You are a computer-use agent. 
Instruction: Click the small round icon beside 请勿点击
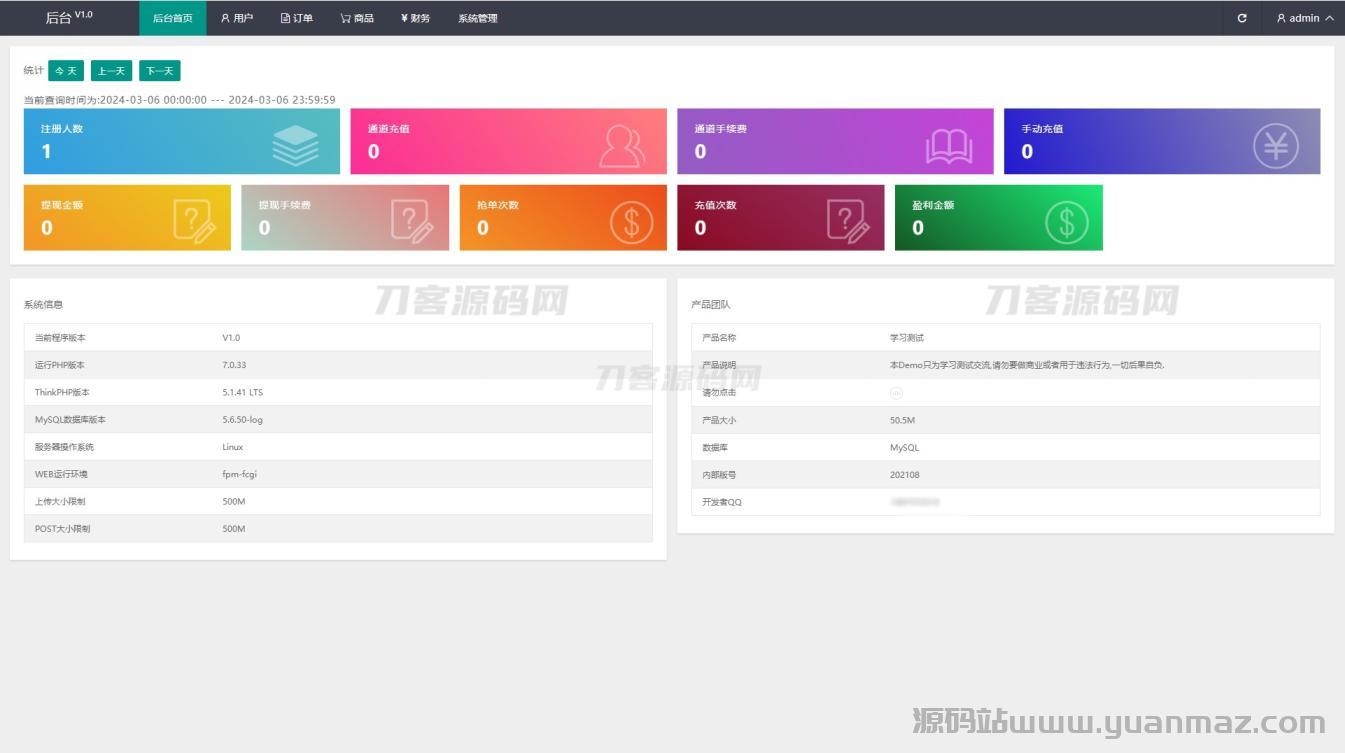896,393
